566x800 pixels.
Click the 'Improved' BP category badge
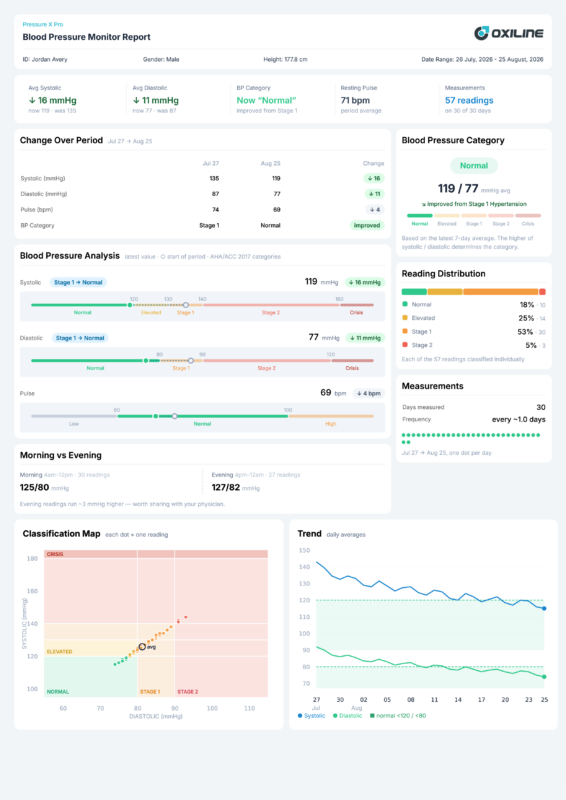click(367, 226)
